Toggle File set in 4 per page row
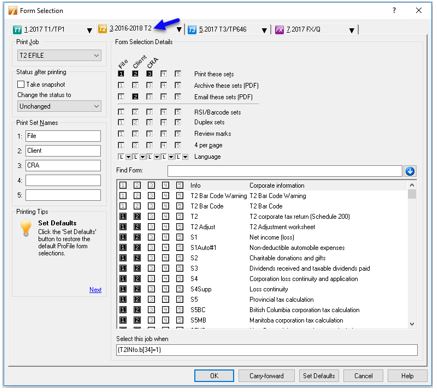Image resolution: width=437 pixels, height=392 pixels. tap(121, 145)
